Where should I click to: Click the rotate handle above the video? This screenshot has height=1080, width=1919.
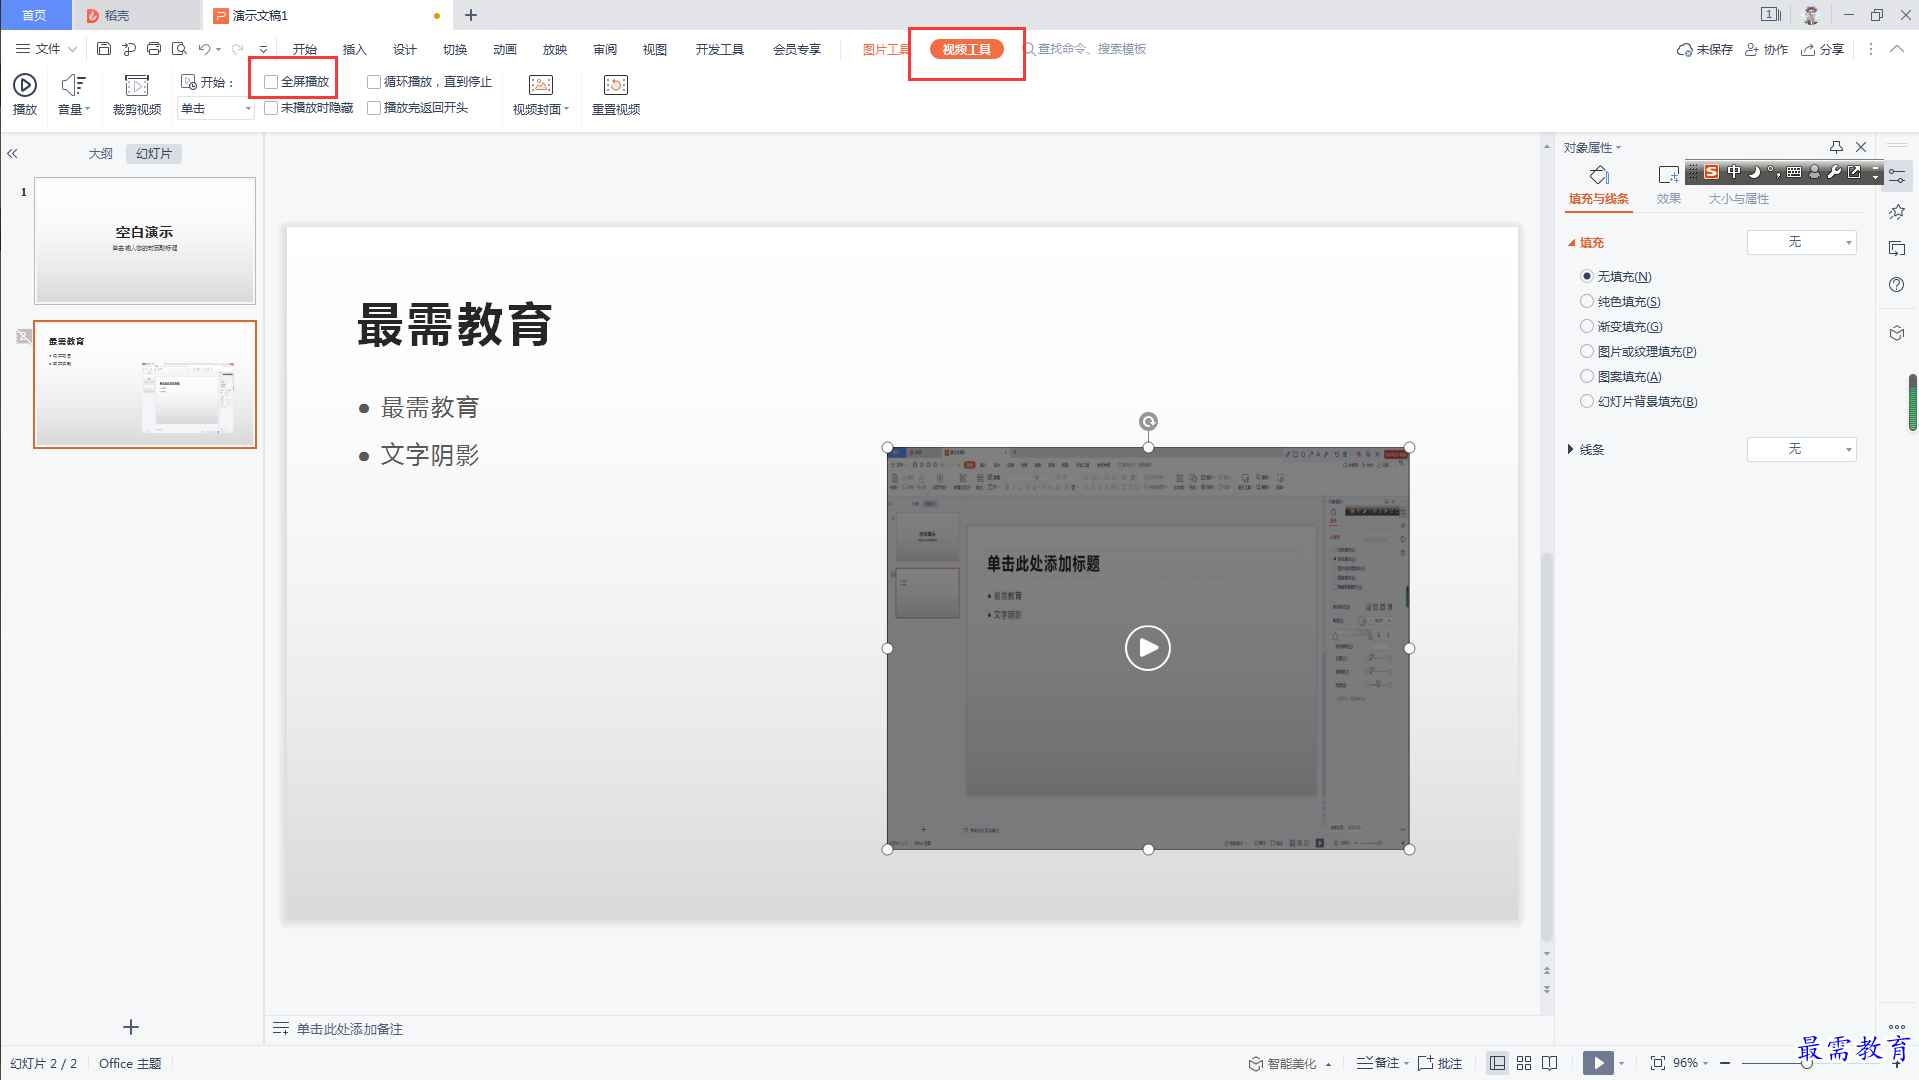click(x=1148, y=422)
